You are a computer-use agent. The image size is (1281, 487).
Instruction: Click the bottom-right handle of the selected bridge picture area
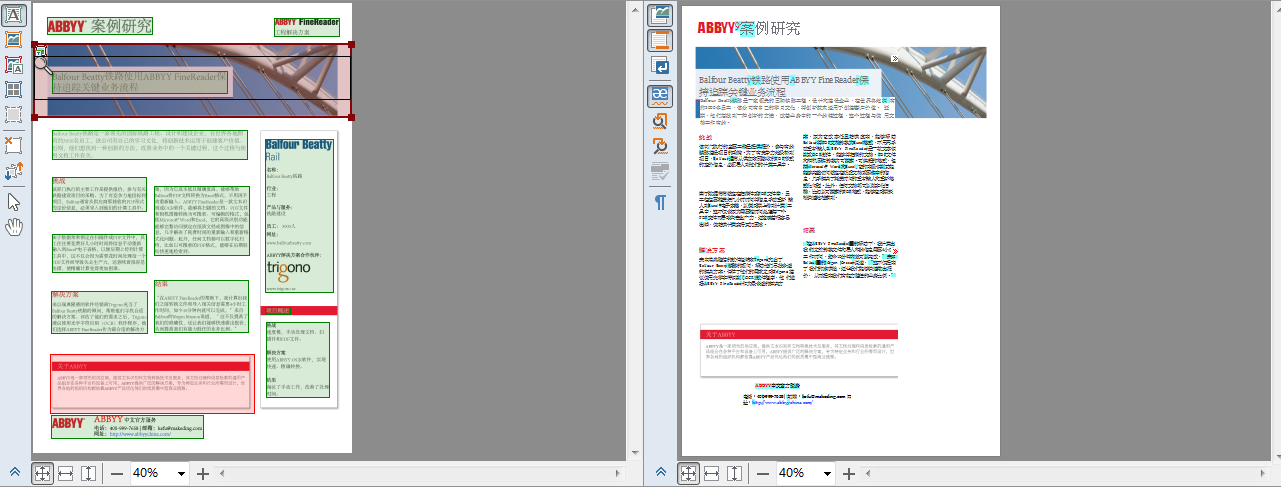(x=351, y=118)
